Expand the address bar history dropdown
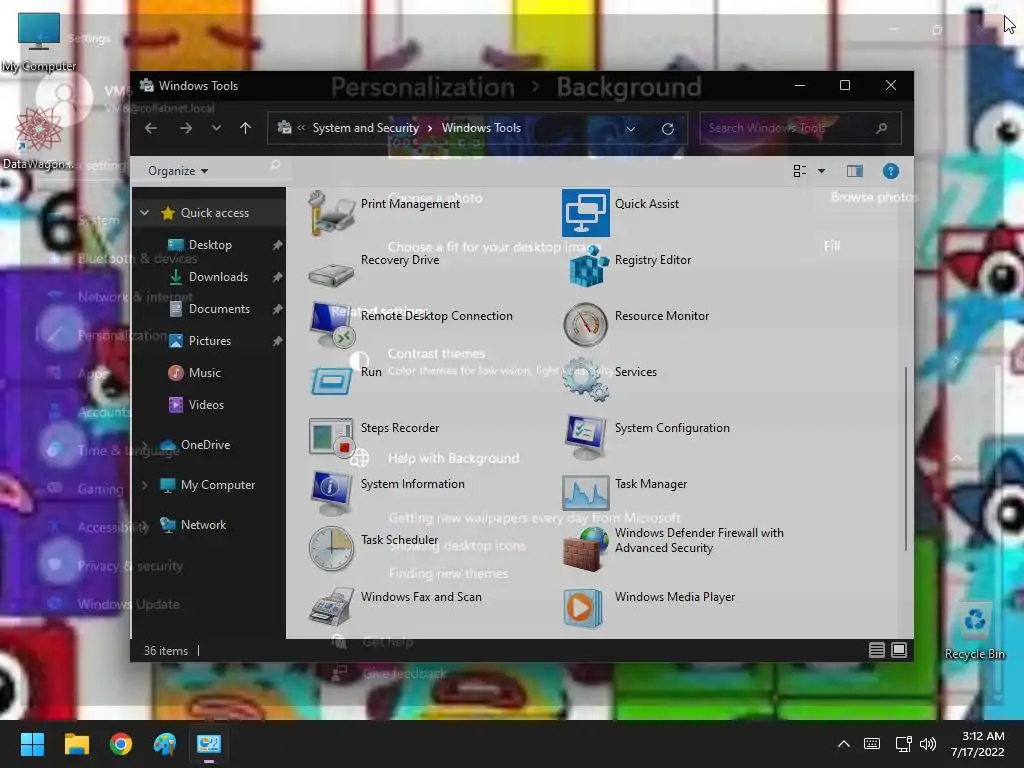Screen dimensions: 1024x768 click(x=631, y=129)
